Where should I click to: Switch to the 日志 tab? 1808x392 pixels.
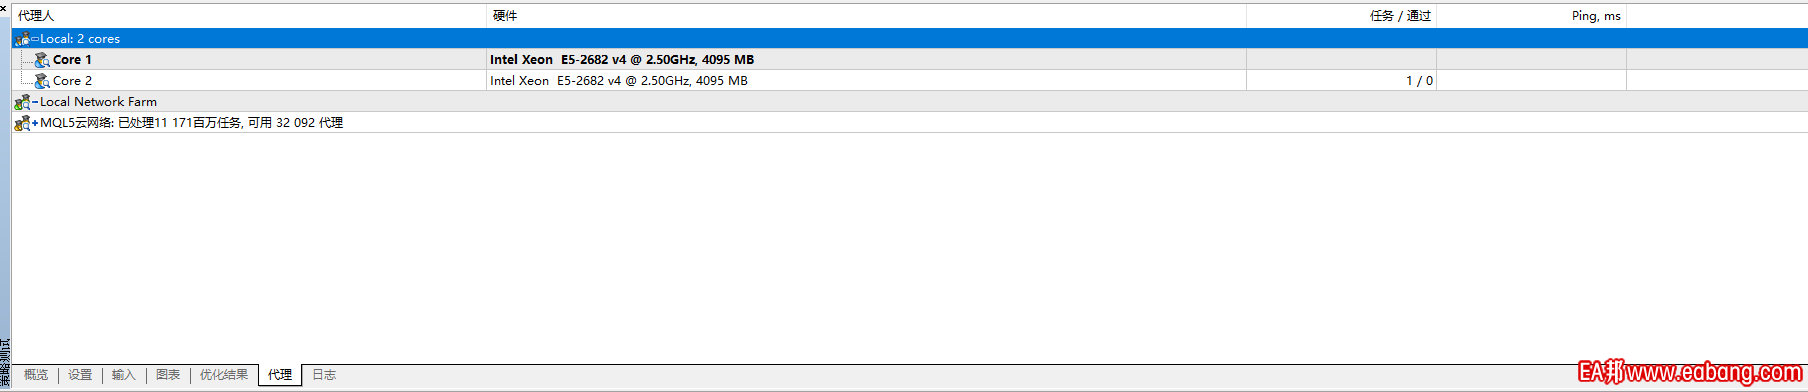coord(324,375)
